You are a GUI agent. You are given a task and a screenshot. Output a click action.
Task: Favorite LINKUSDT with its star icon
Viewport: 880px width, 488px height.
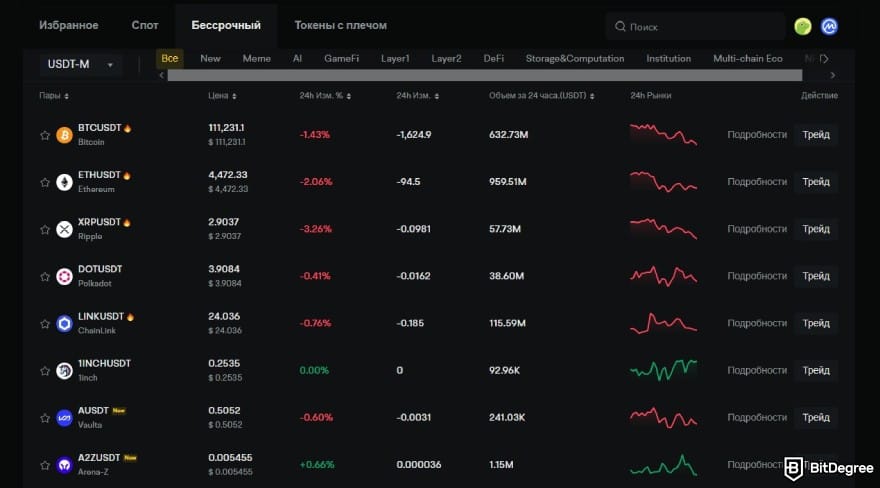point(45,324)
